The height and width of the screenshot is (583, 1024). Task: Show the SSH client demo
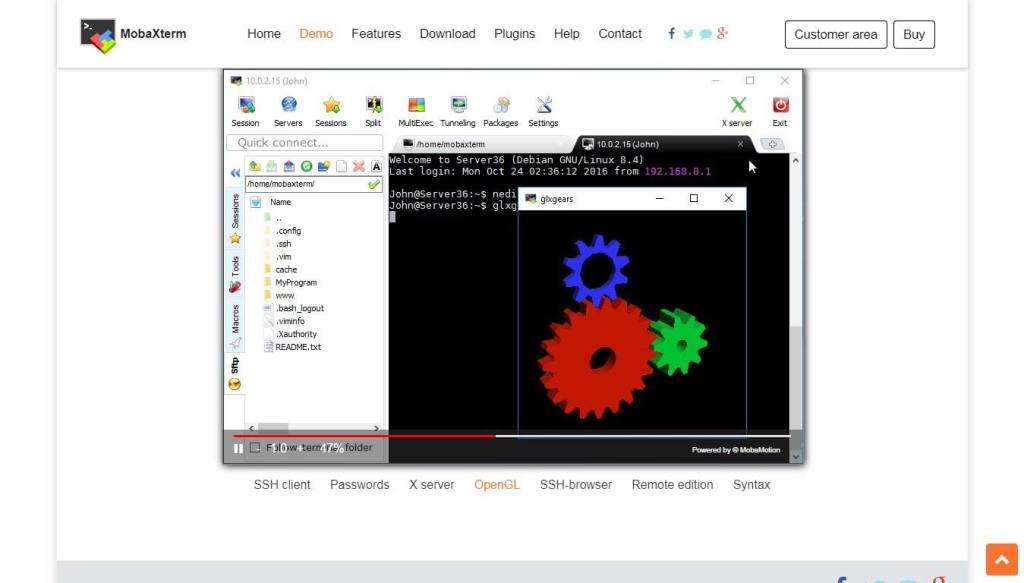coord(282,485)
